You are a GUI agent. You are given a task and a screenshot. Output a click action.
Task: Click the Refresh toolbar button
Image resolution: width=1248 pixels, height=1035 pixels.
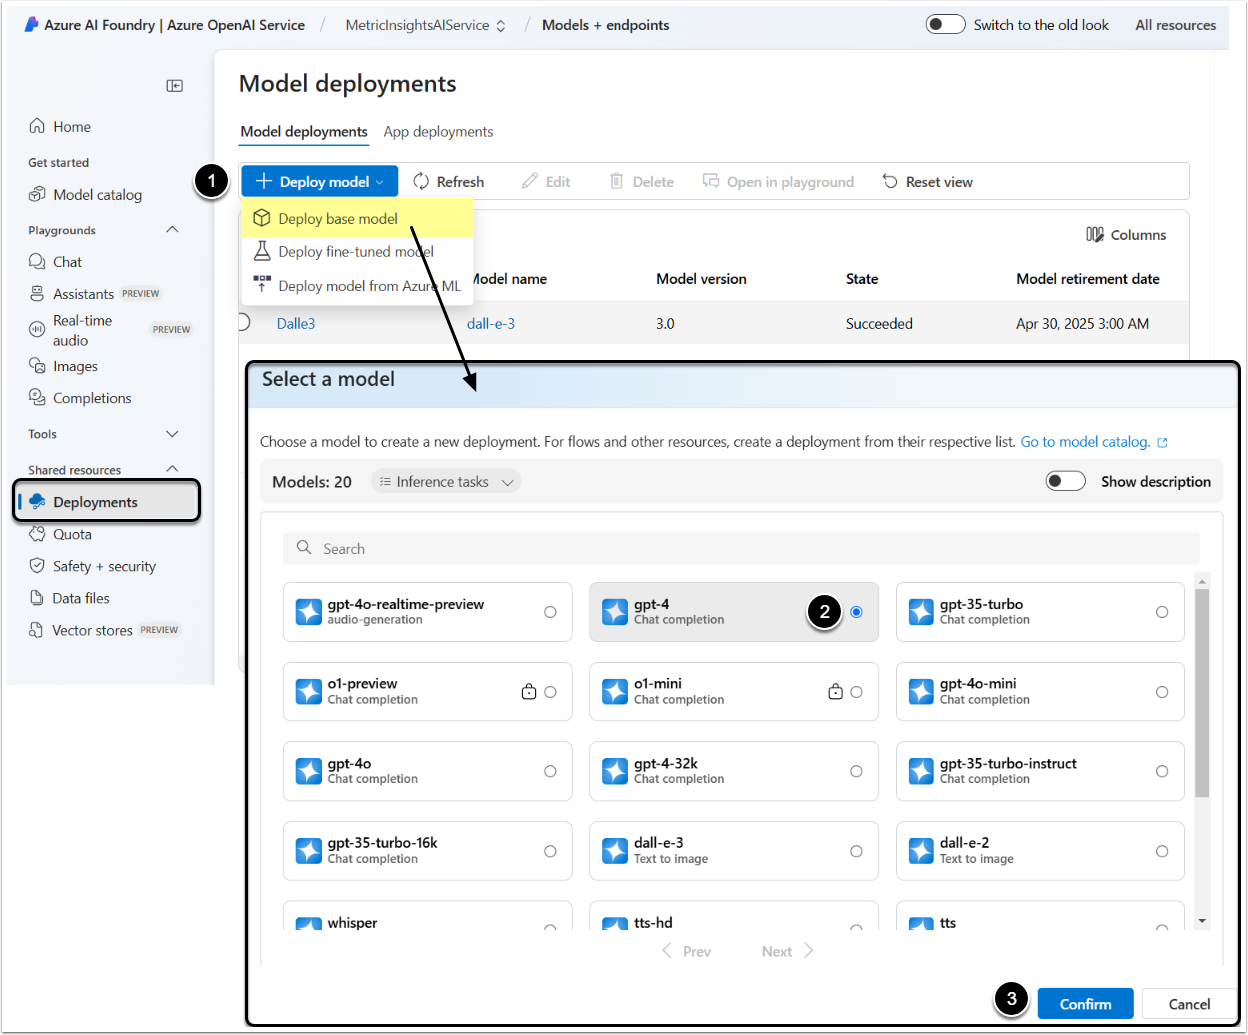[x=449, y=182]
